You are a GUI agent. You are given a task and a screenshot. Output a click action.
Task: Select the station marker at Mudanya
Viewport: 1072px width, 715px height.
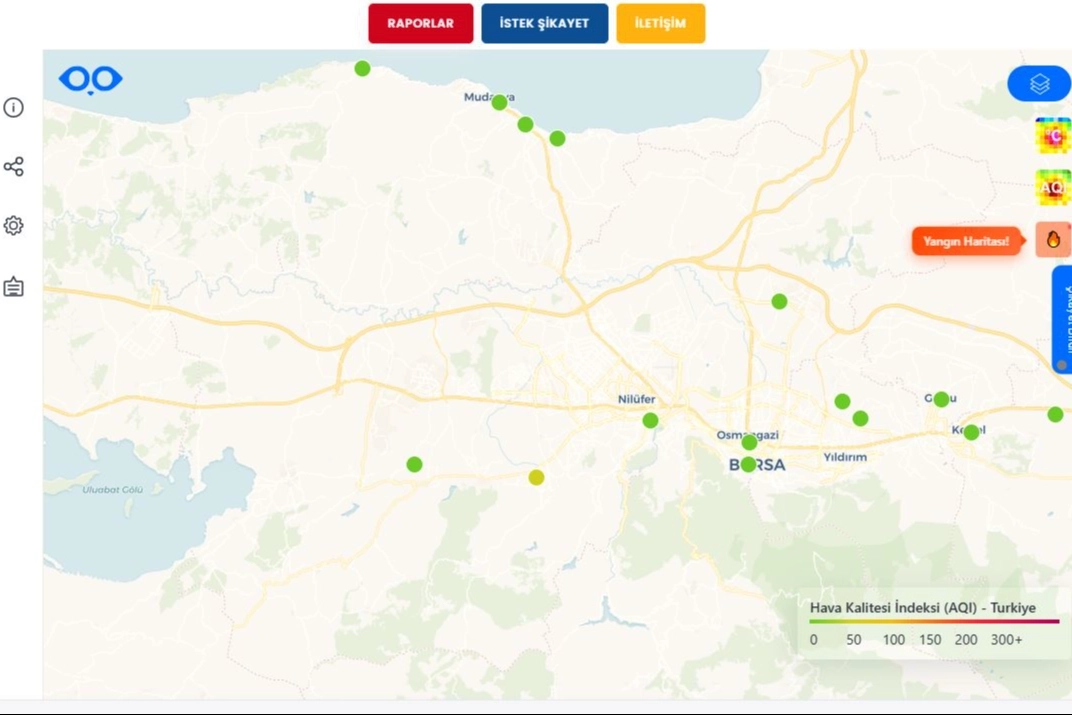[x=499, y=102]
